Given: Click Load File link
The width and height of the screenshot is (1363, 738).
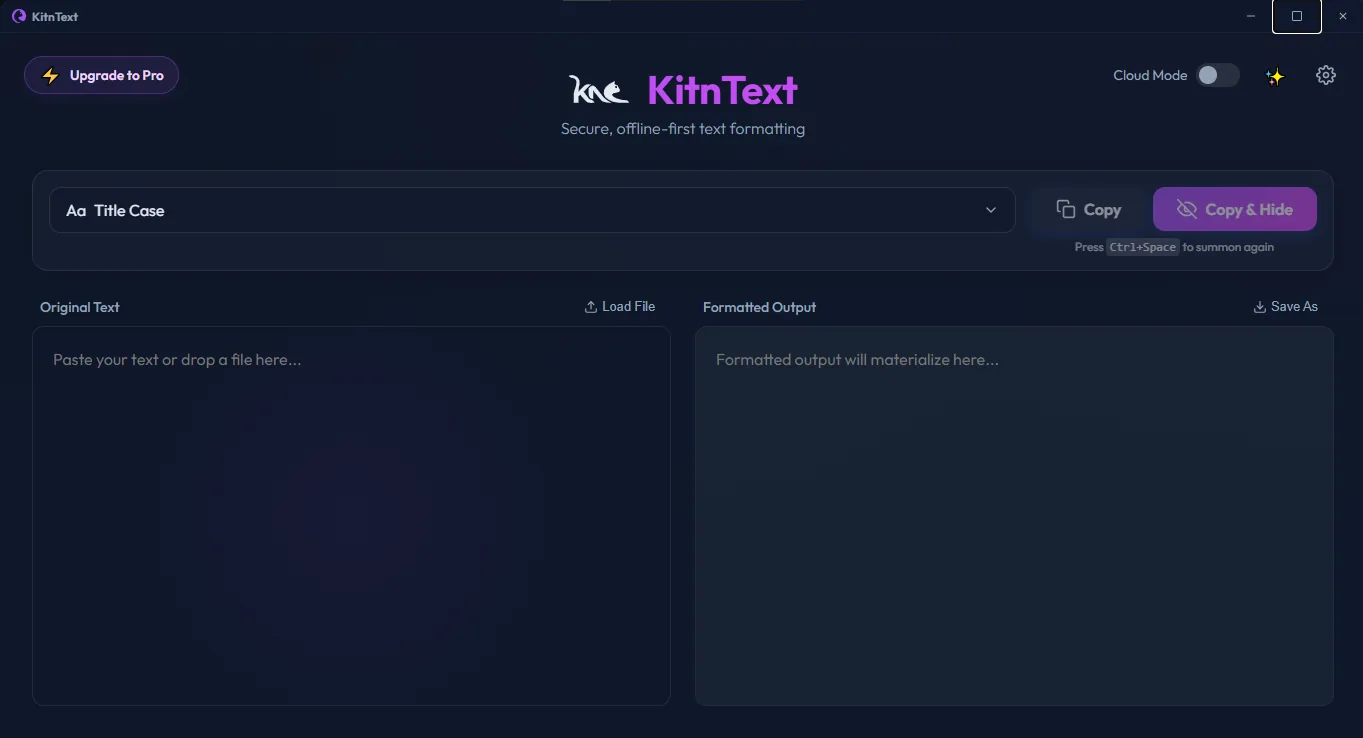Looking at the screenshot, I should click(x=620, y=306).
